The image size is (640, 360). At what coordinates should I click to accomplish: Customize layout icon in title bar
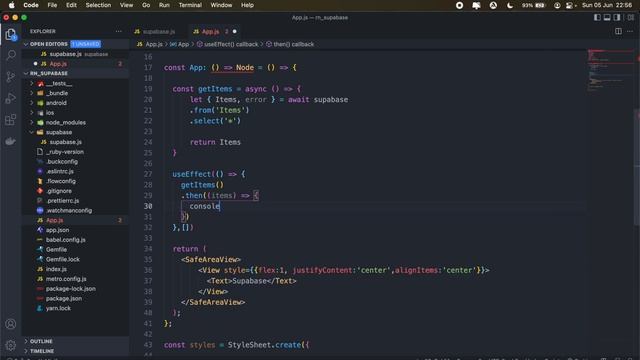[631, 18]
